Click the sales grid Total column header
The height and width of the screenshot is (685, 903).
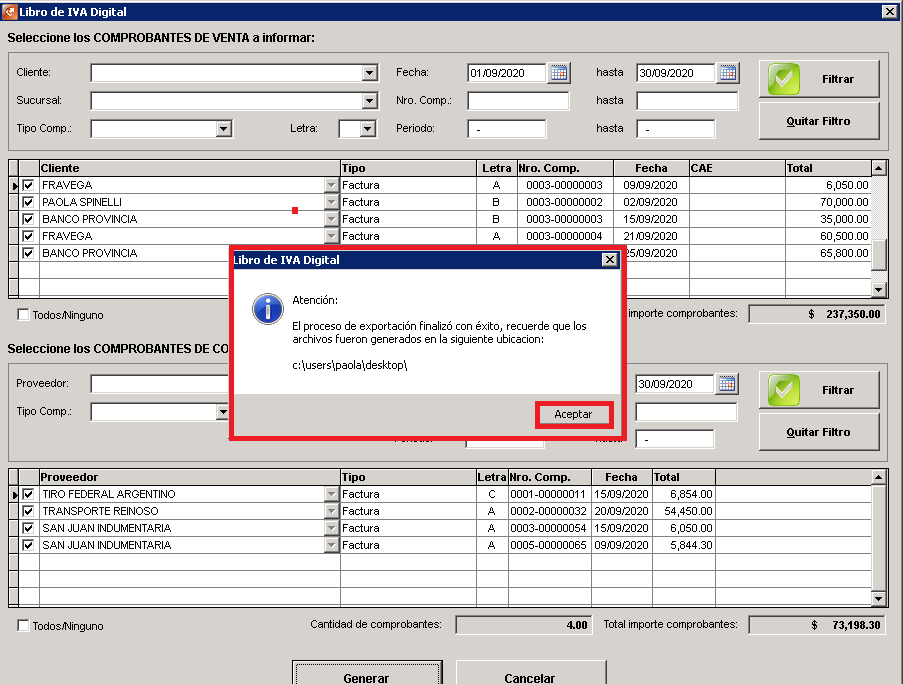pyautogui.click(x=828, y=168)
